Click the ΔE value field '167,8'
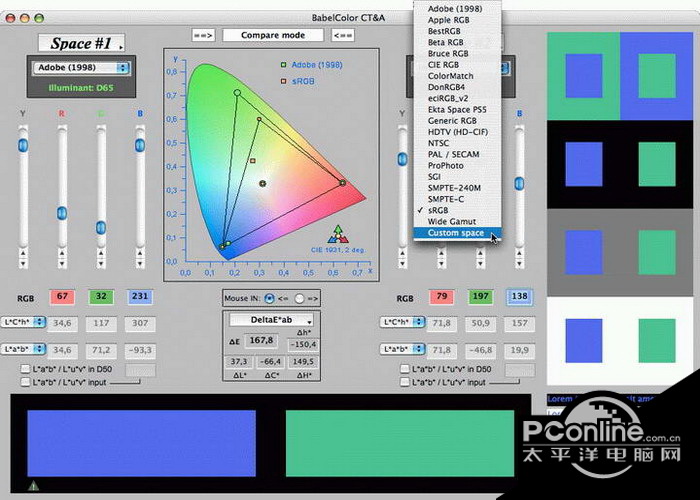 (x=261, y=341)
